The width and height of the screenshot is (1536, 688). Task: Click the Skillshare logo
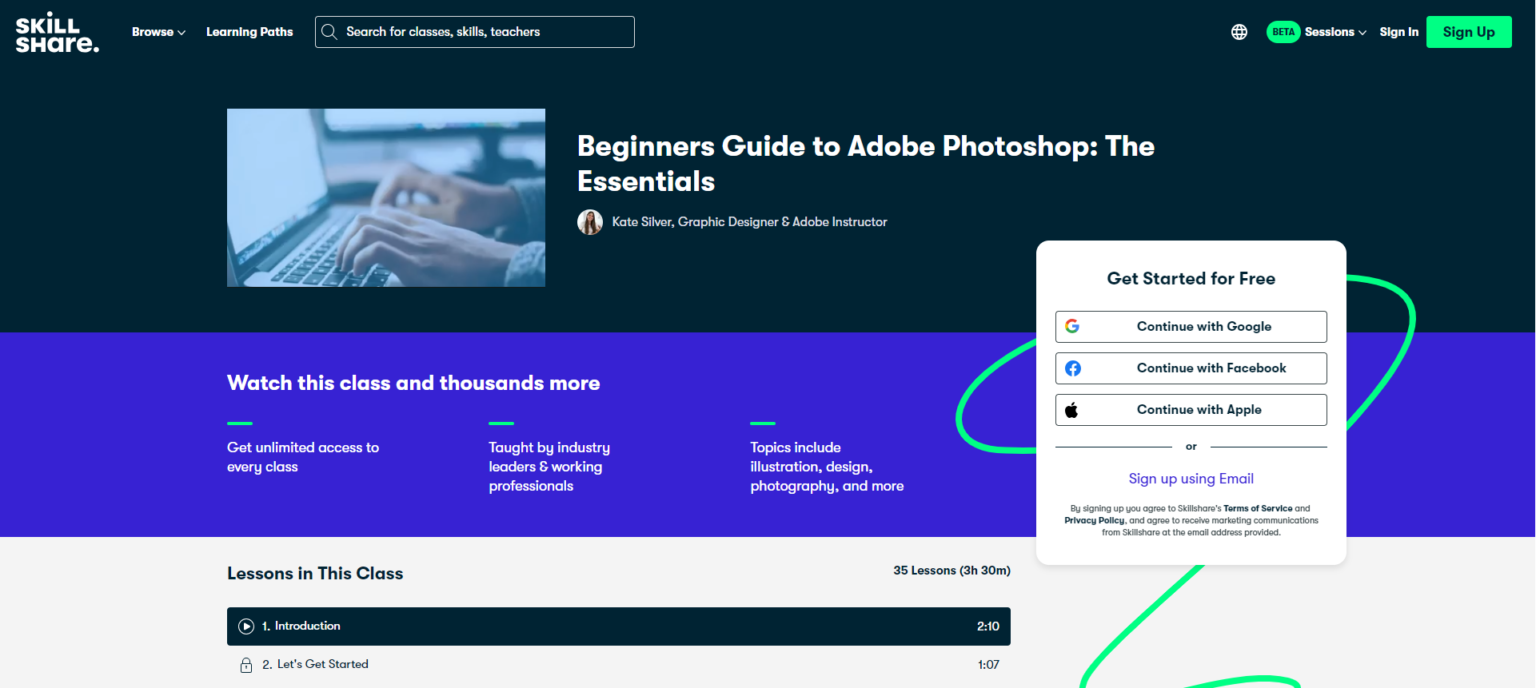click(56, 31)
